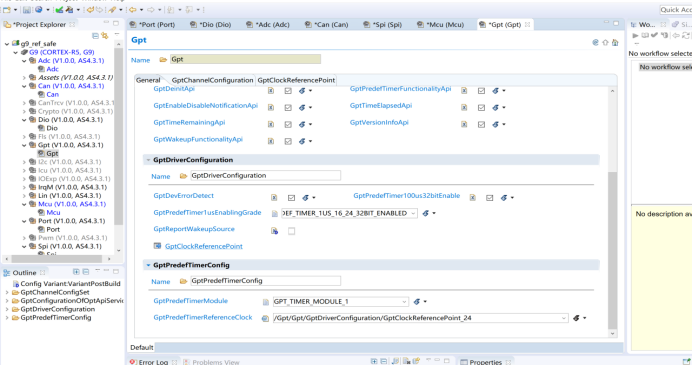
Task: Collapse the GptDriverConfiguration section
Action: (148, 160)
